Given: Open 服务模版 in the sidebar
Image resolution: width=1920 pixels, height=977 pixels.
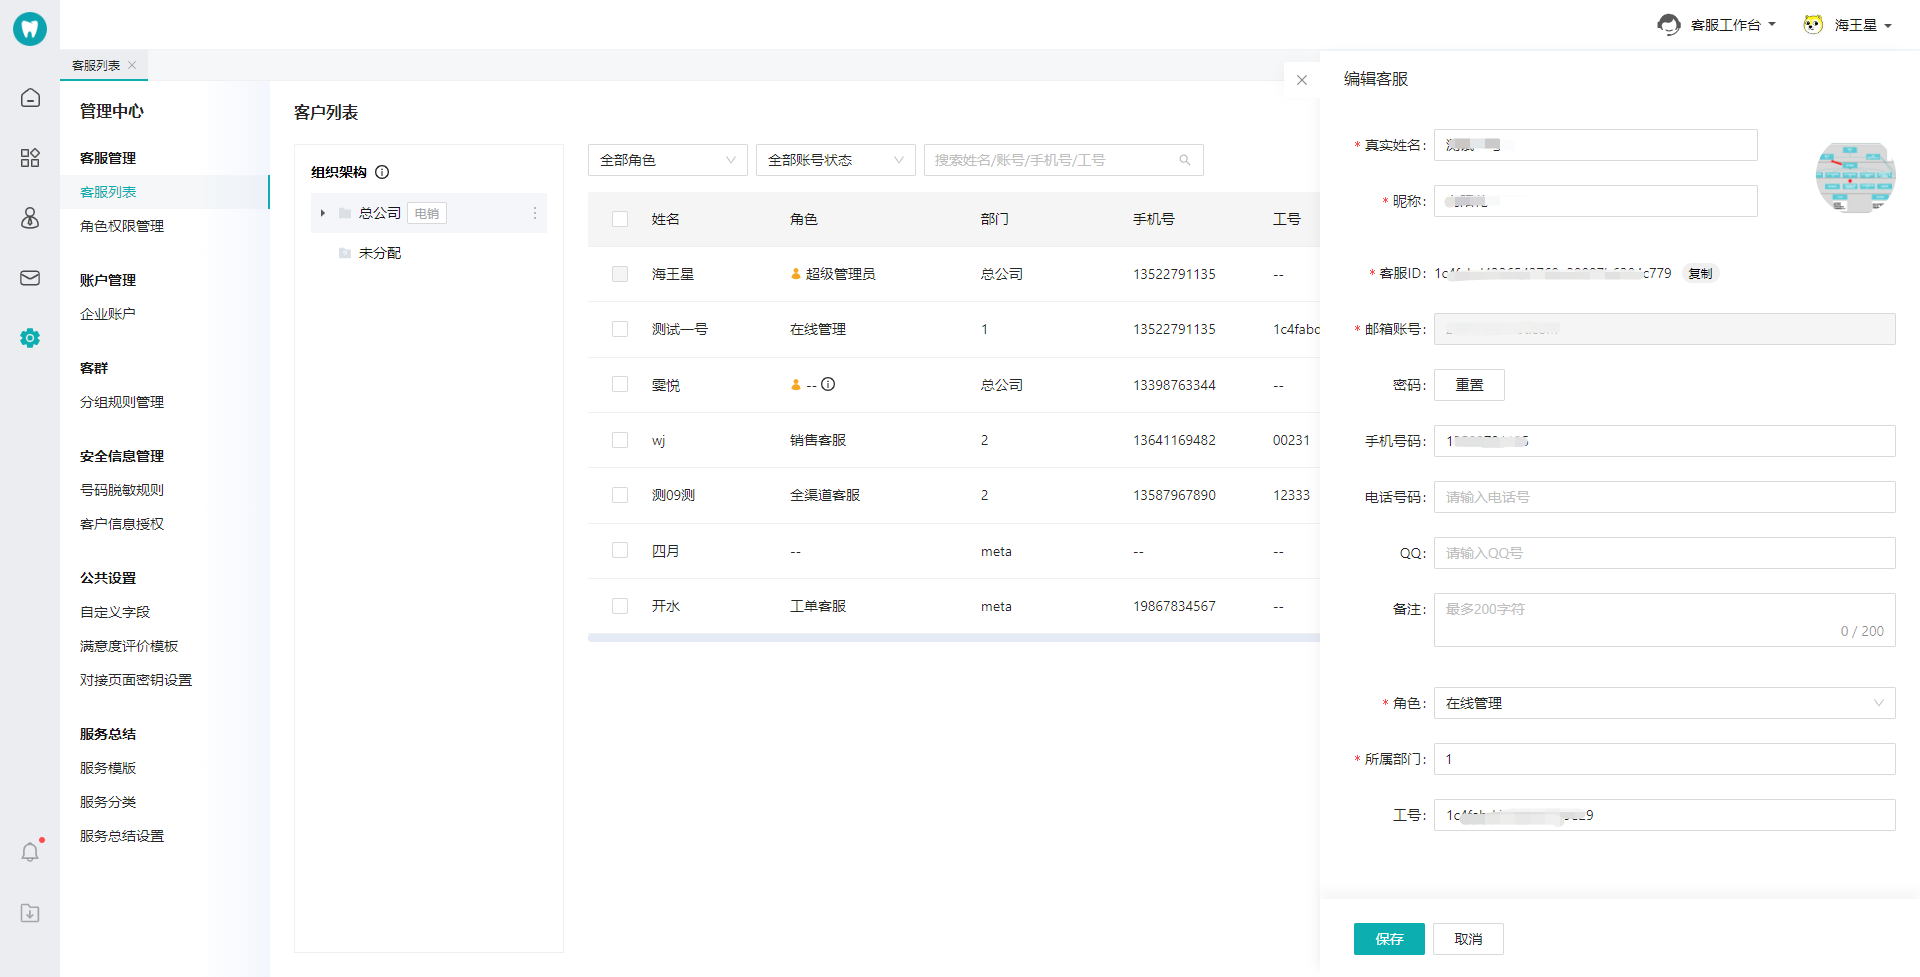Looking at the screenshot, I should (108, 768).
